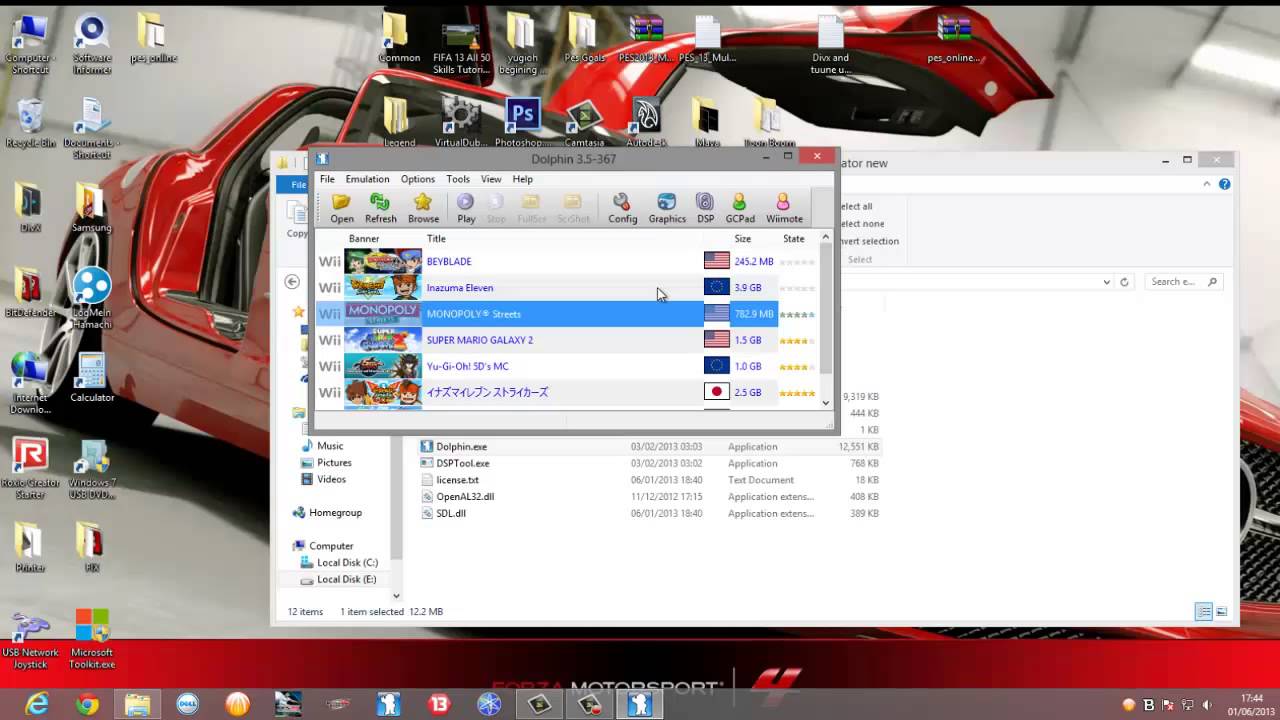Viewport: 1280px width, 720px height.
Task: Click the star rating of SUPER MARIO GALAXY 2
Action: [x=797, y=340]
